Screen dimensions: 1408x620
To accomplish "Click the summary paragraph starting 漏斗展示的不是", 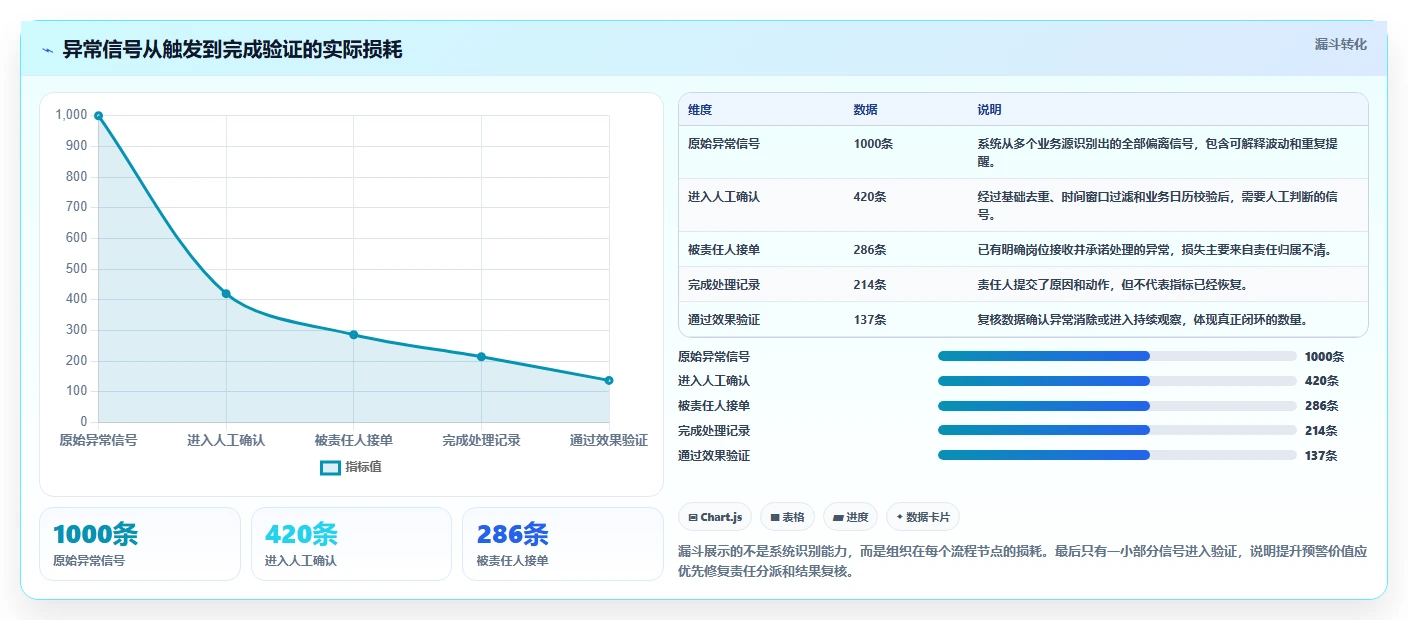I will (x=1022, y=562).
